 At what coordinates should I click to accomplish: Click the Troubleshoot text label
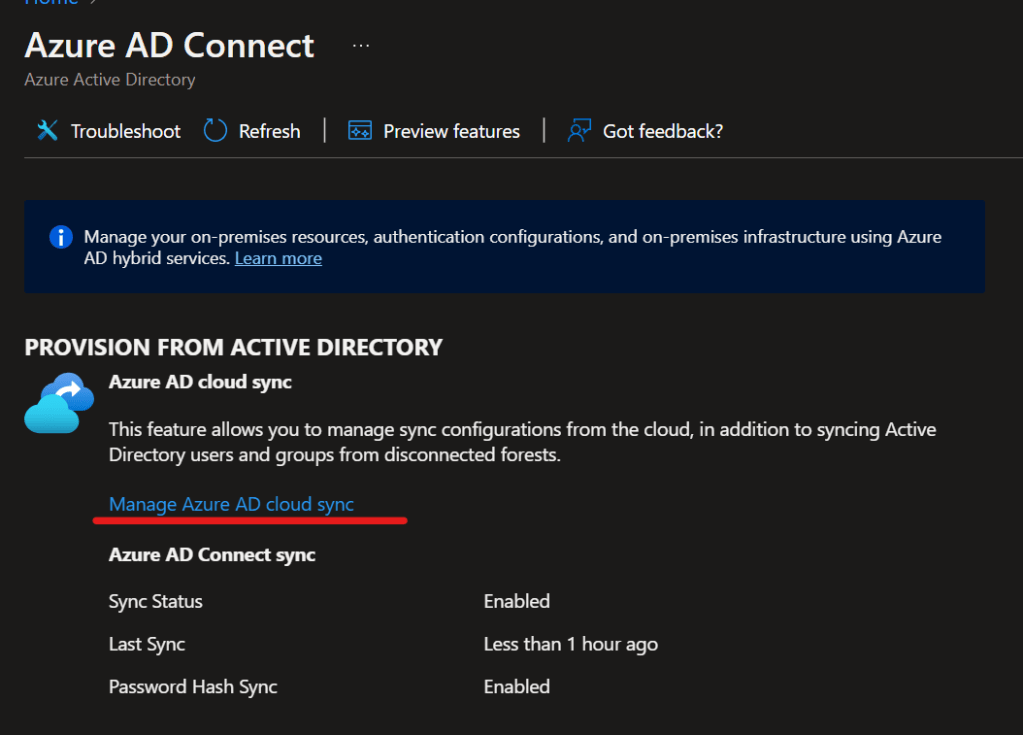click(x=125, y=131)
